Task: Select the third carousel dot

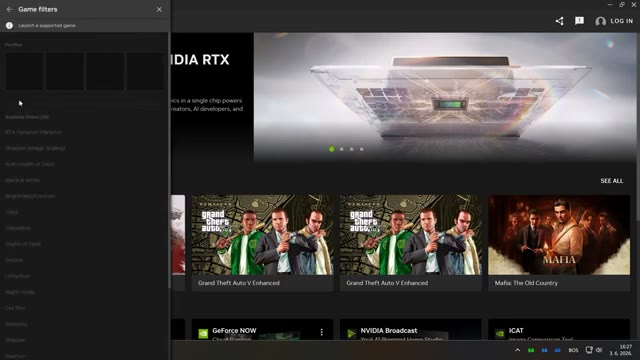Action: coord(351,149)
